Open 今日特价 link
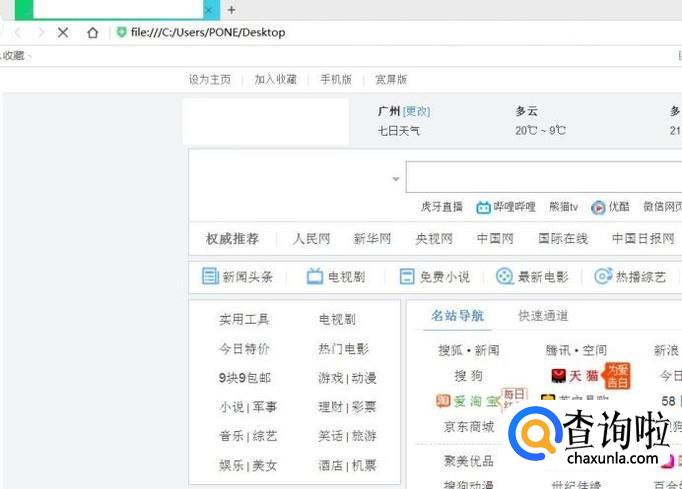The width and height of the screenshot is (682, 489). [244, 349]
